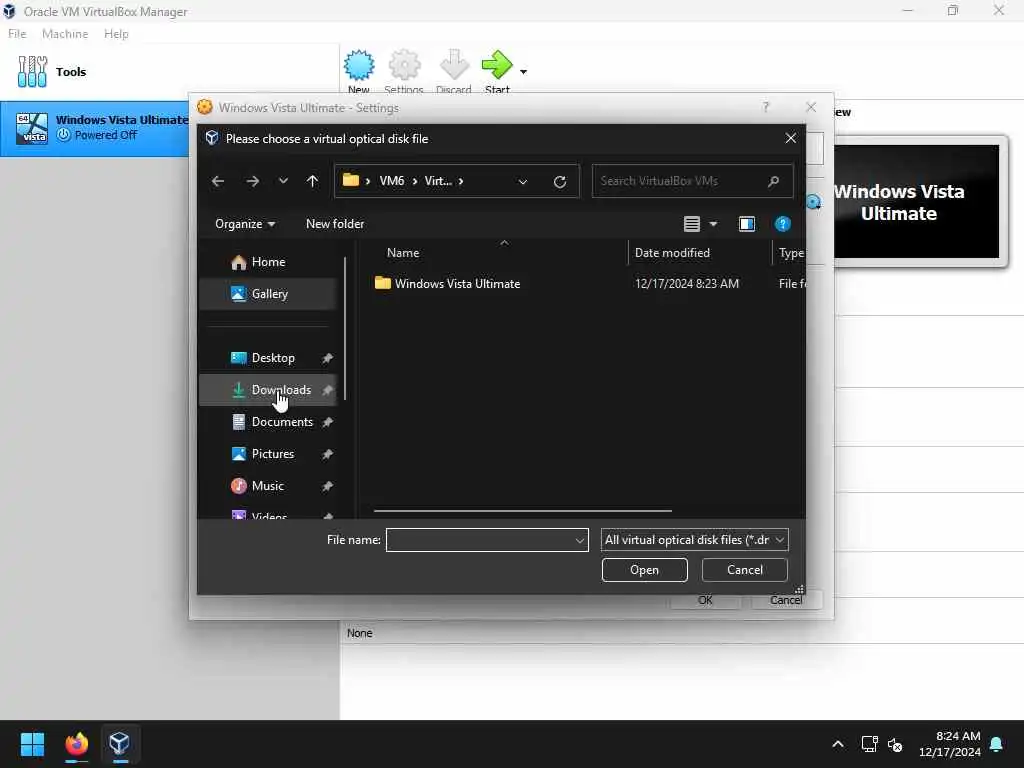Click the Open button
Viewport: 1024px width, 768px height.
pyautogui.click(x=645, y=570)
